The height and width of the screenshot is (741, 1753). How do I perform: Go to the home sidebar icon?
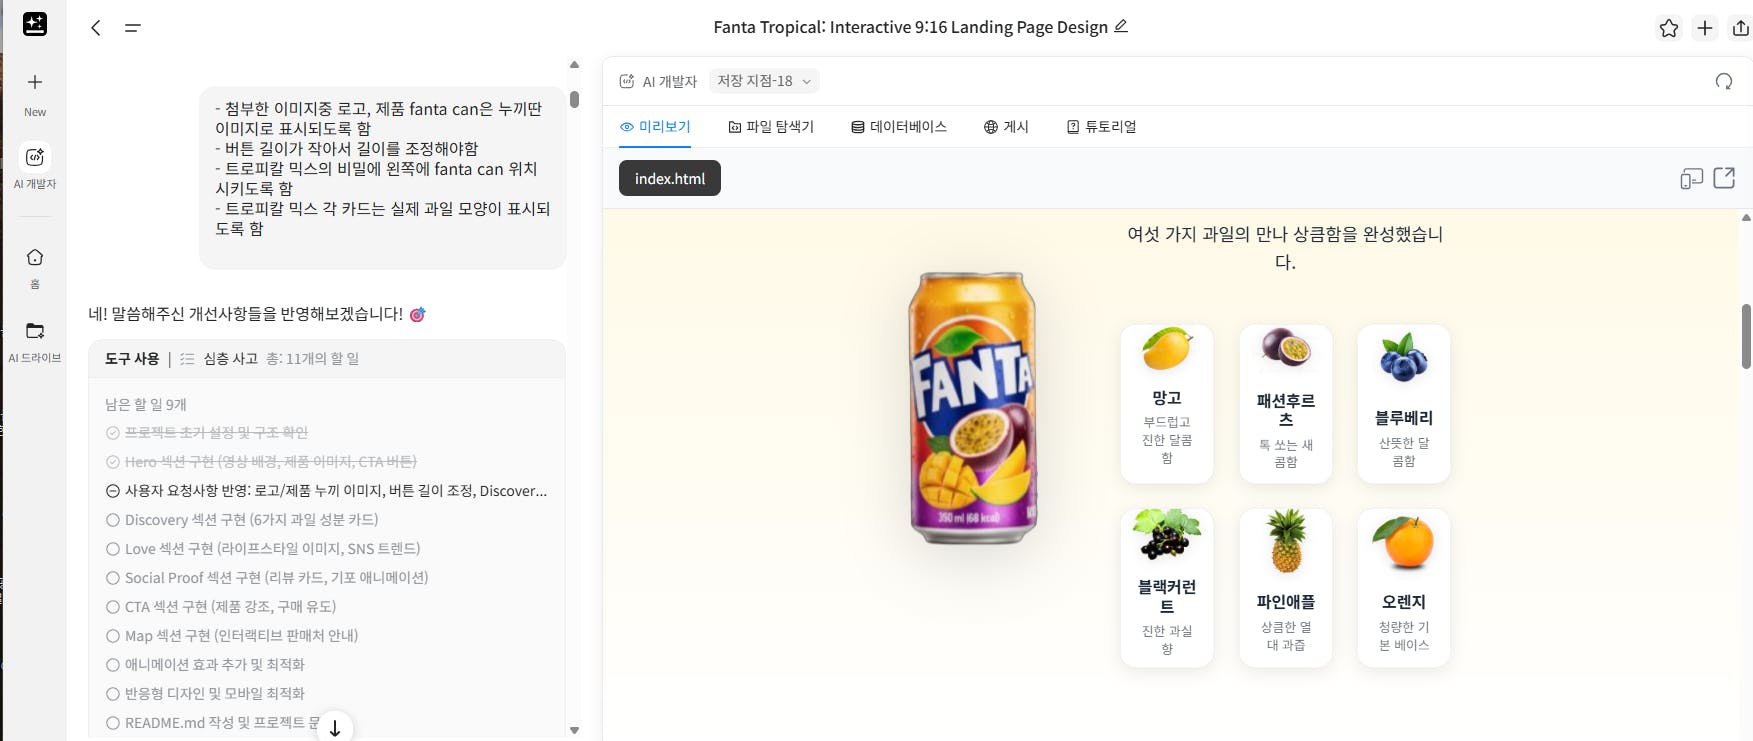(x=35, y=257)
